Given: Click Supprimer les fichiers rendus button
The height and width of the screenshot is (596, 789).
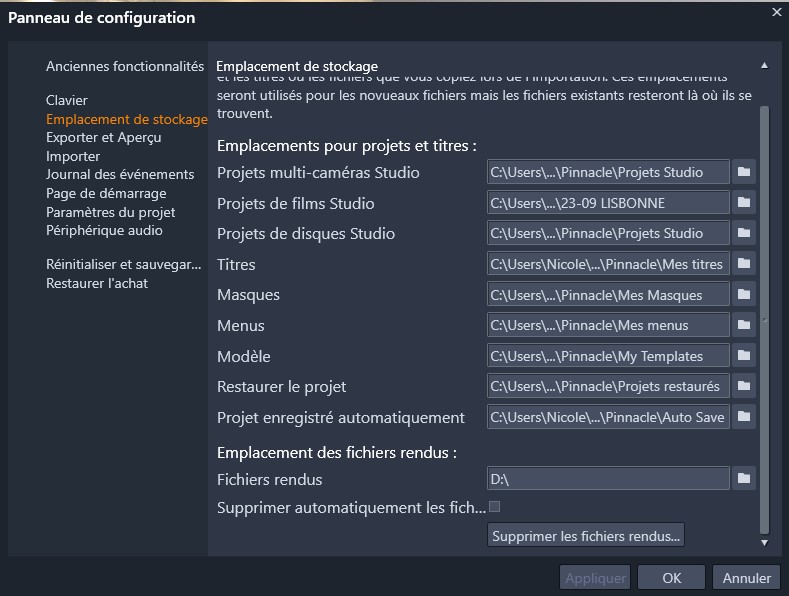Looking at the screenshot, I should (586, 536).
